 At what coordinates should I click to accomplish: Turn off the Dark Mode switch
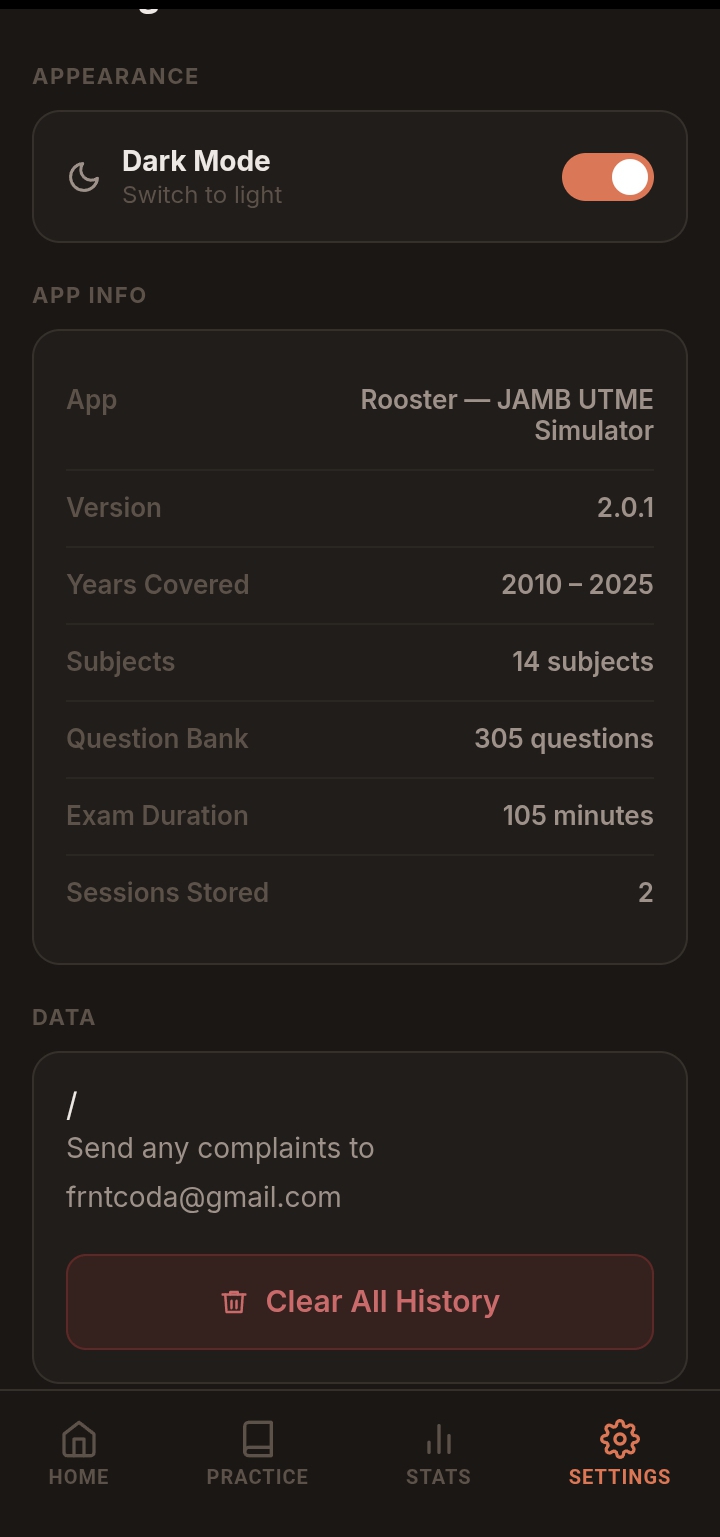point(607,177)
